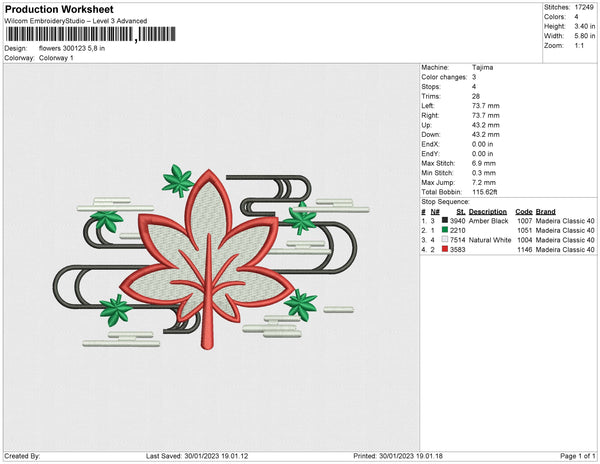Viewport: 600px width, 464px height.
Task: Click the 'Brand' column header
Action: (546, 212)
